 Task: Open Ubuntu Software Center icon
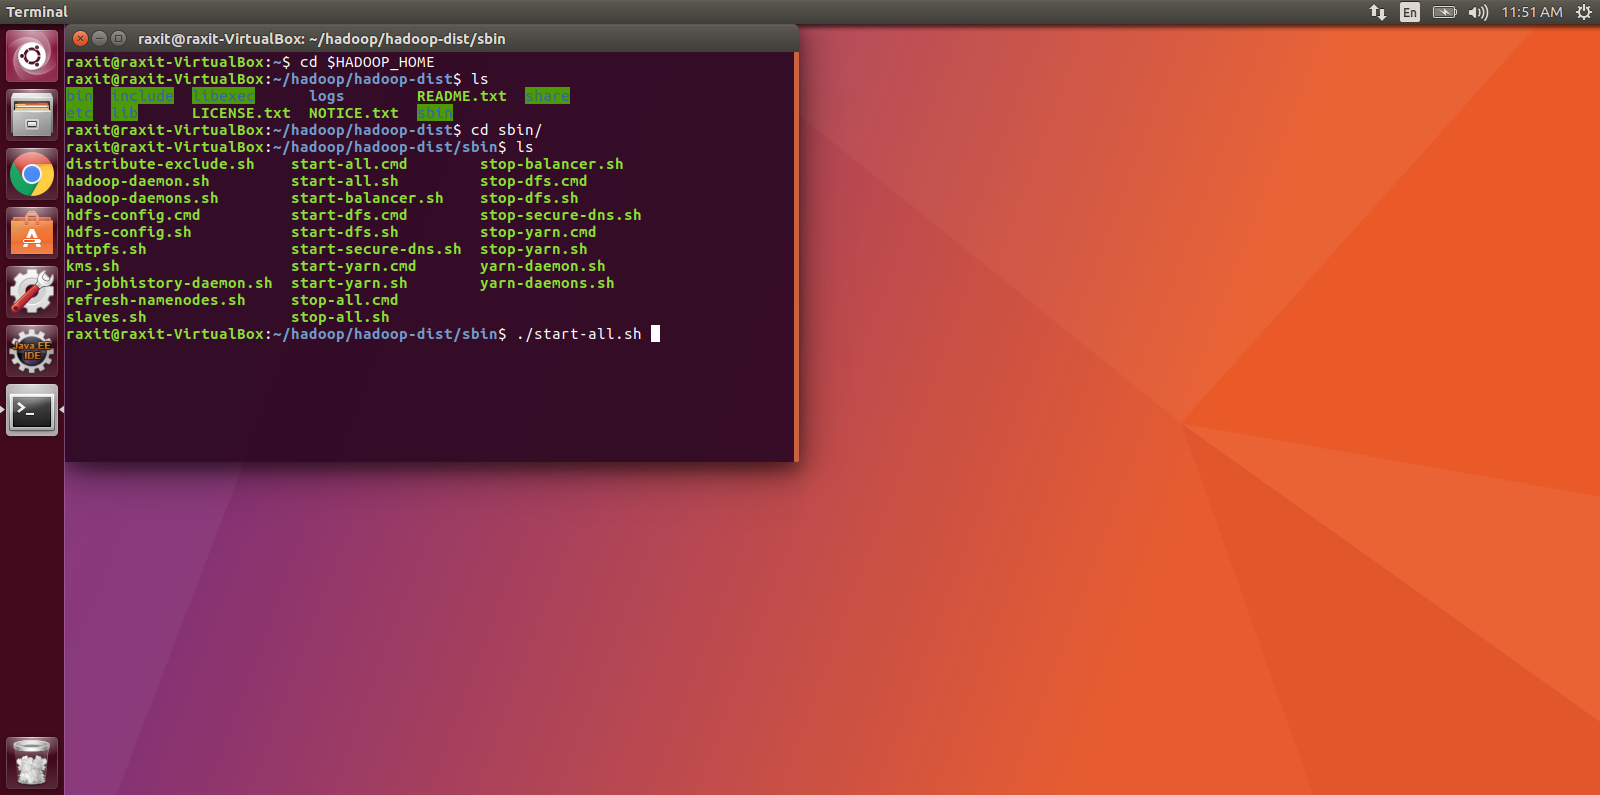click(x=32, y=233)
